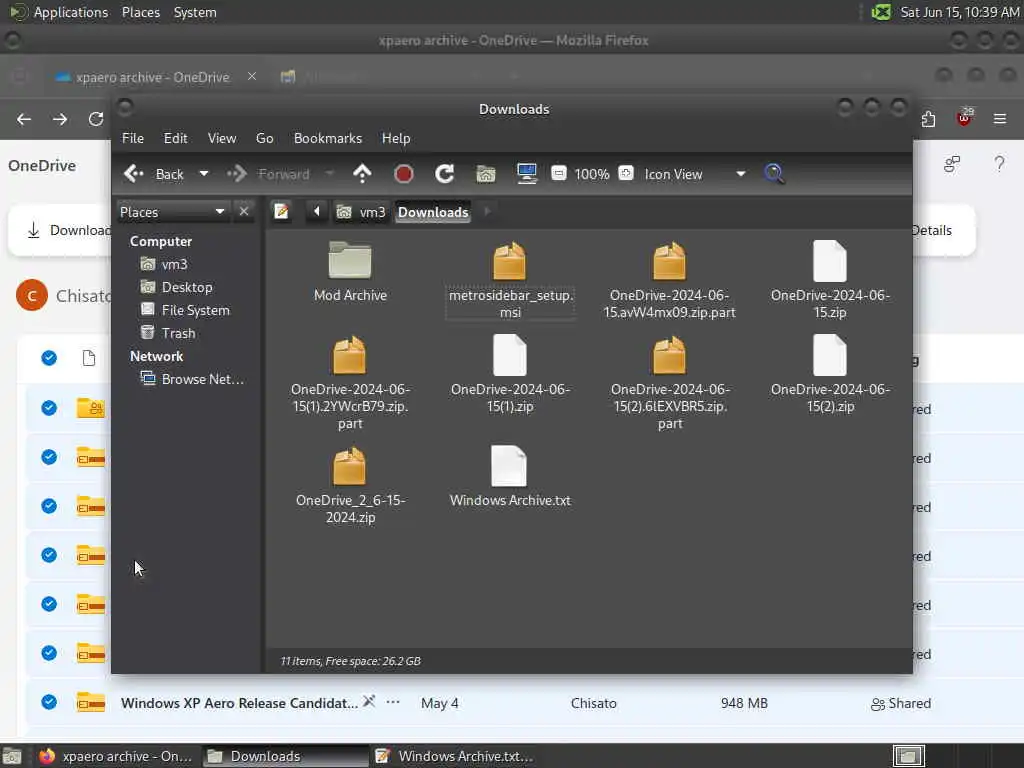Open the Back history dropdown arrow
Viewport: 1024px width, 768px height.
[204, 174]
